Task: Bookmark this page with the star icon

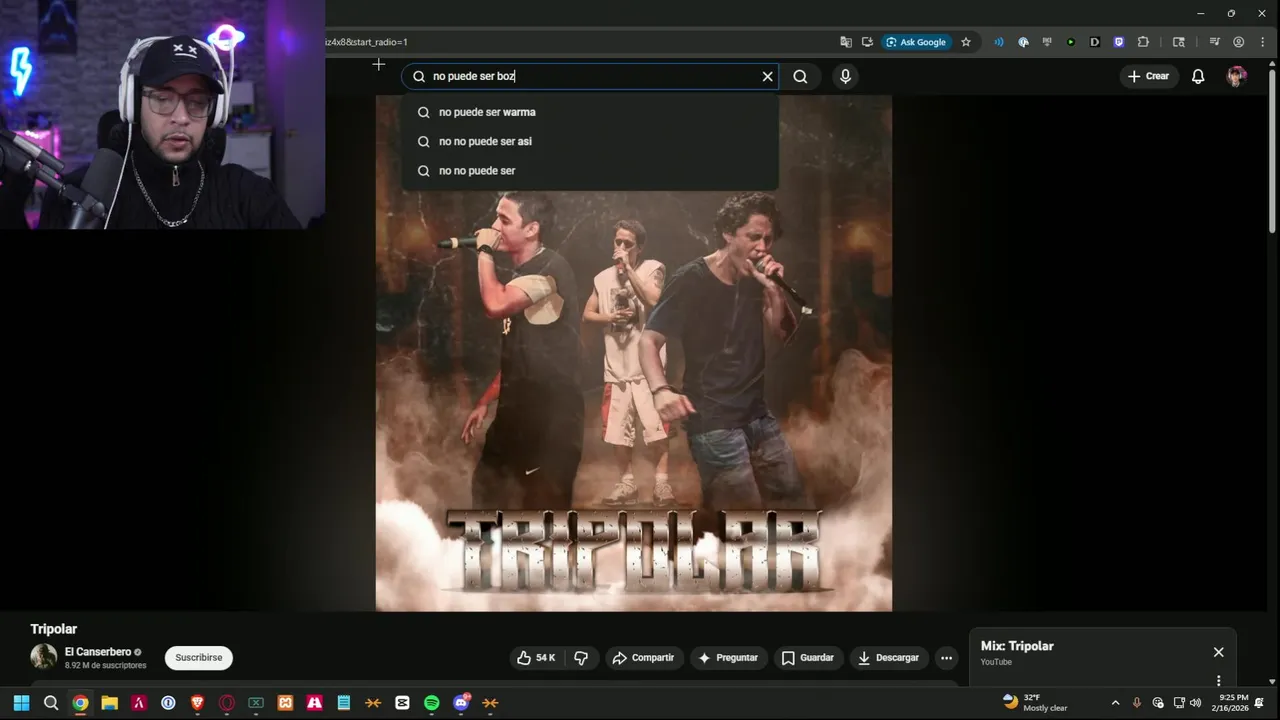Action: click(966, 42)
